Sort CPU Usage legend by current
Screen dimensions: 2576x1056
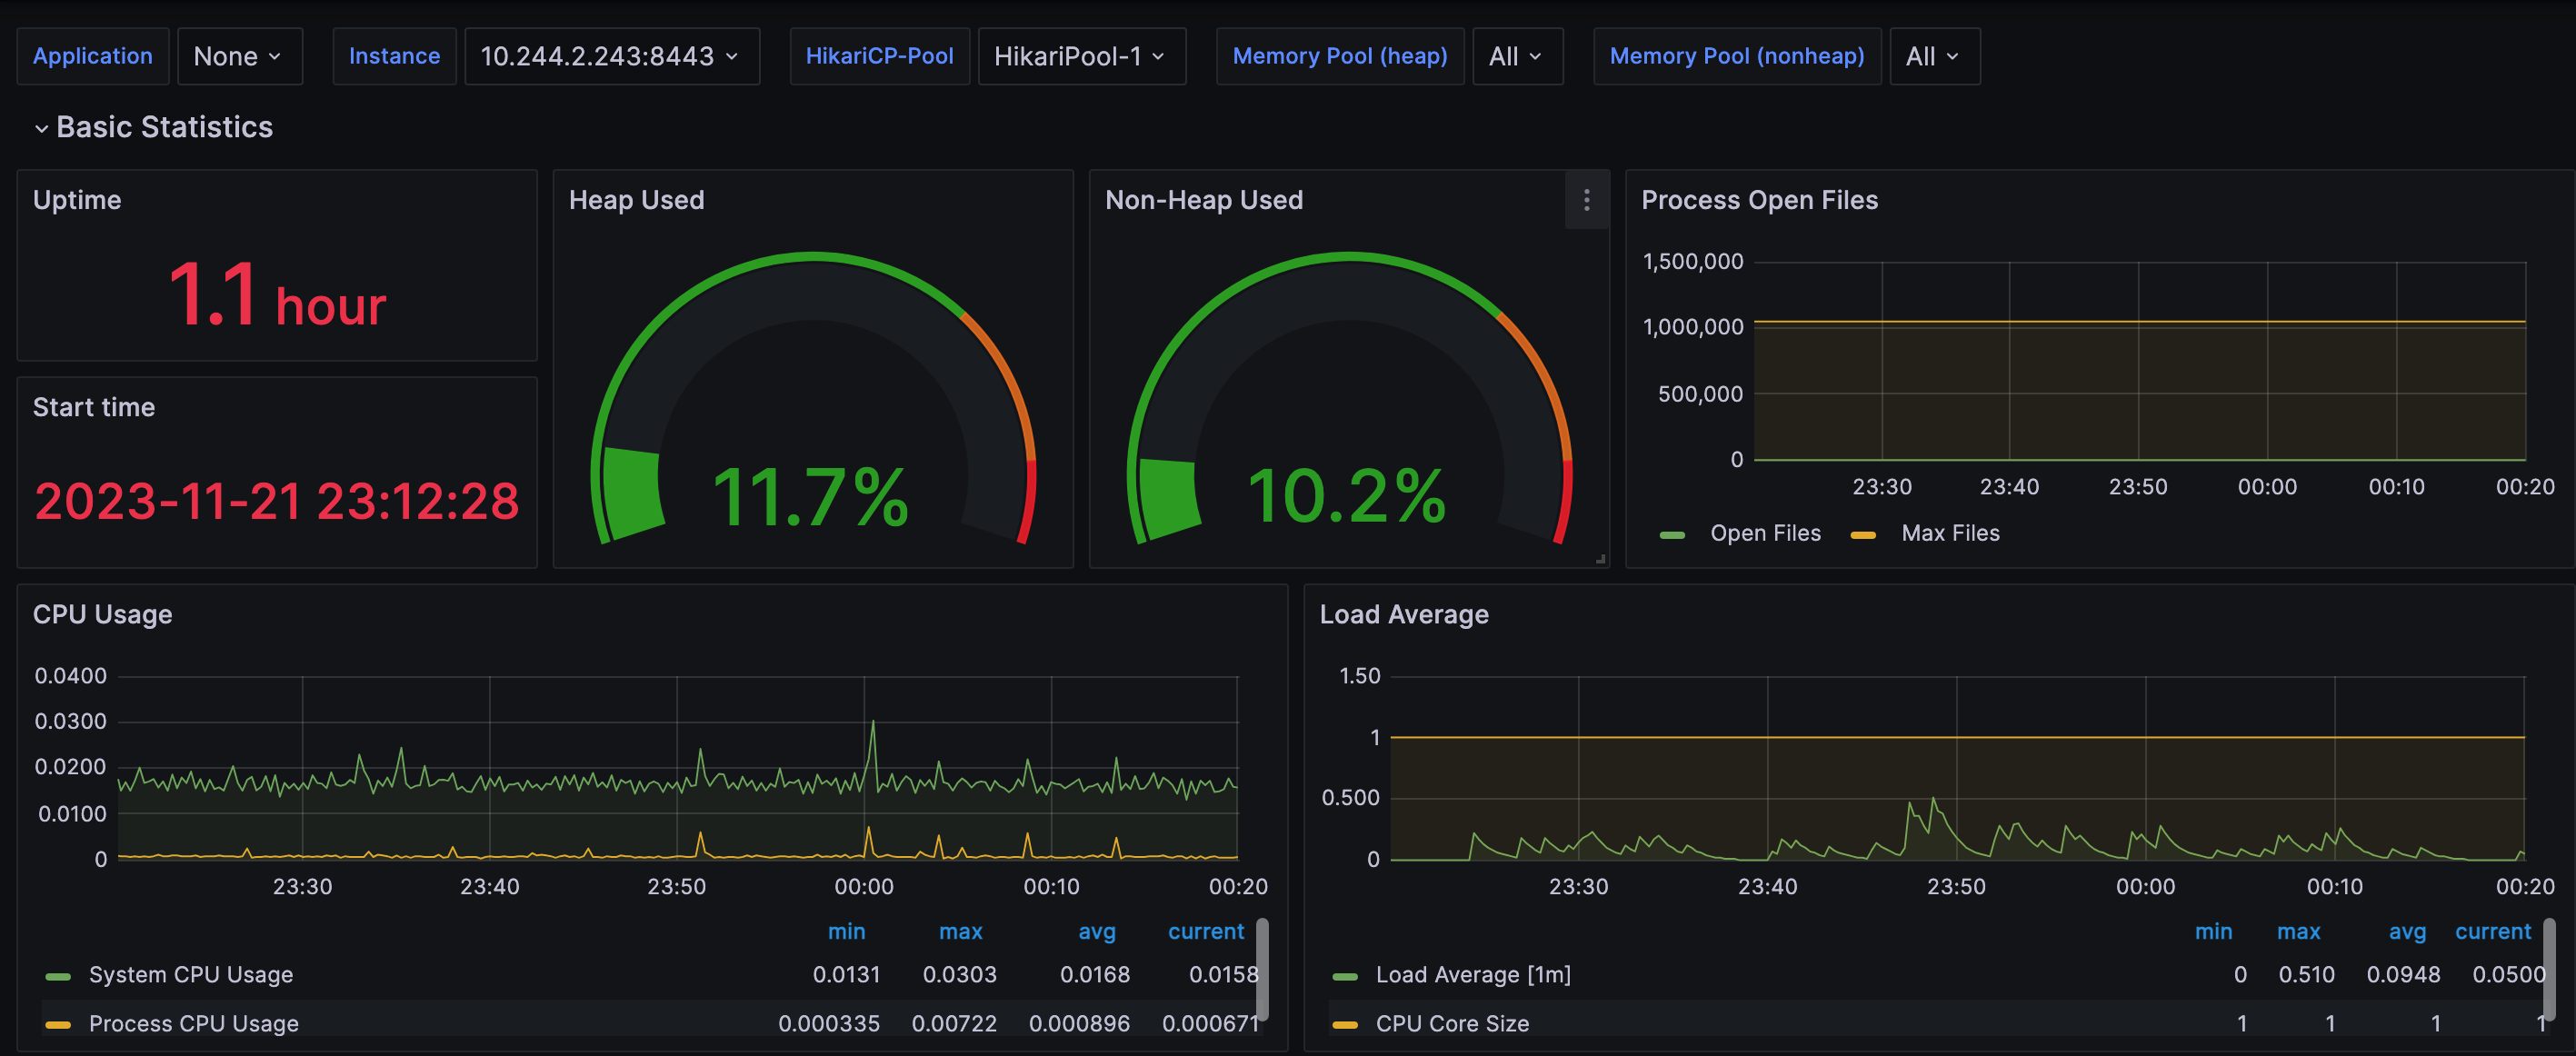tap(1205, 932)
